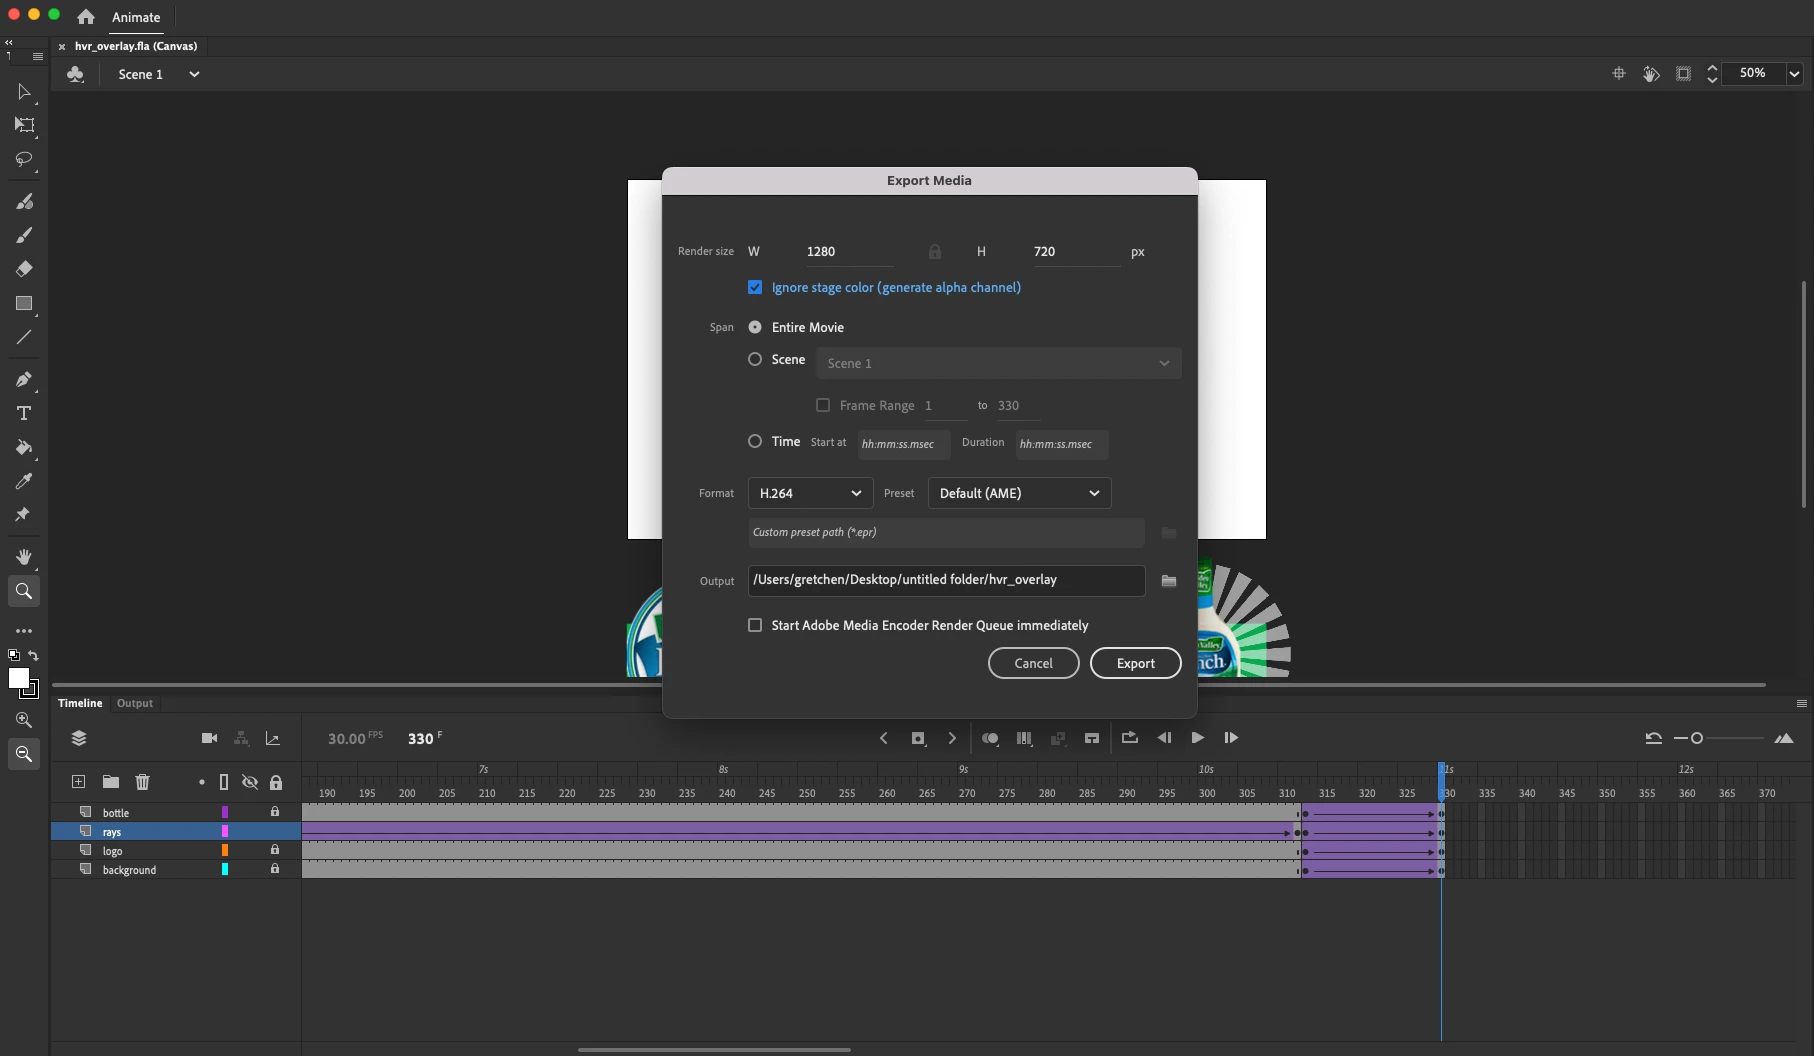Click the timeline horizontal scrollbar
The height and width of the screenshot is (1056, 1814).
click(x=714, y=1050)
